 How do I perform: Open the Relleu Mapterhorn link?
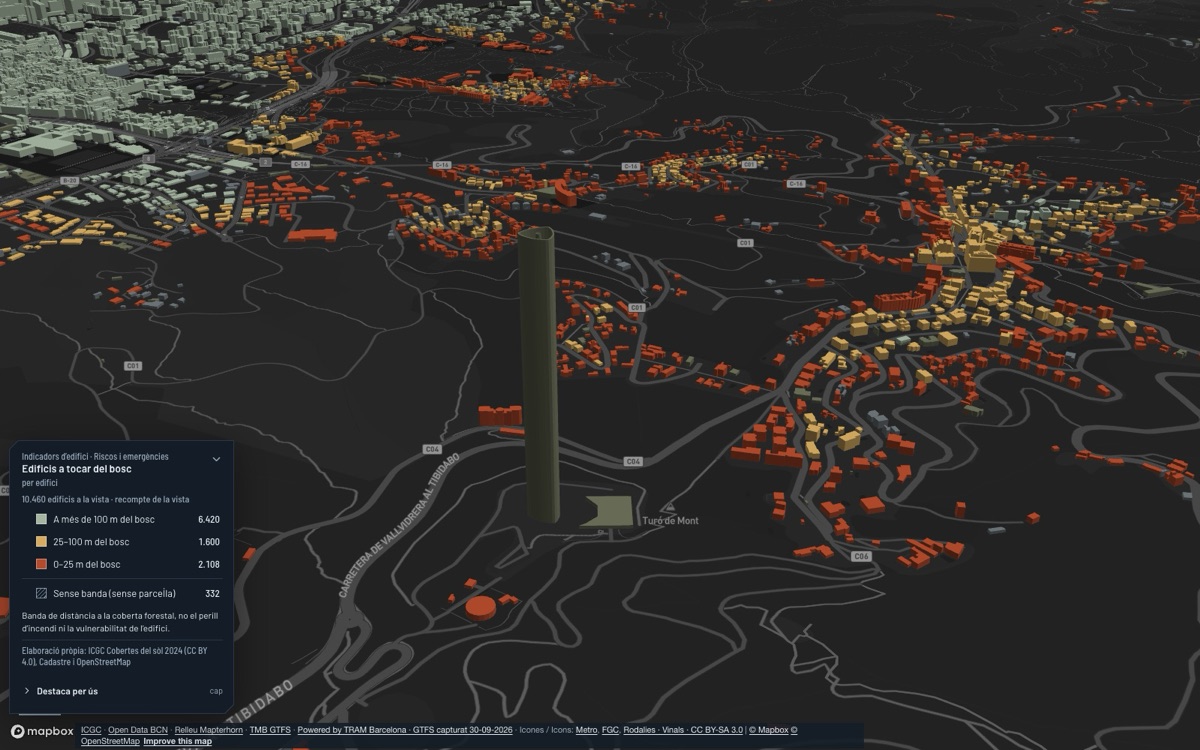click(209, 730)
